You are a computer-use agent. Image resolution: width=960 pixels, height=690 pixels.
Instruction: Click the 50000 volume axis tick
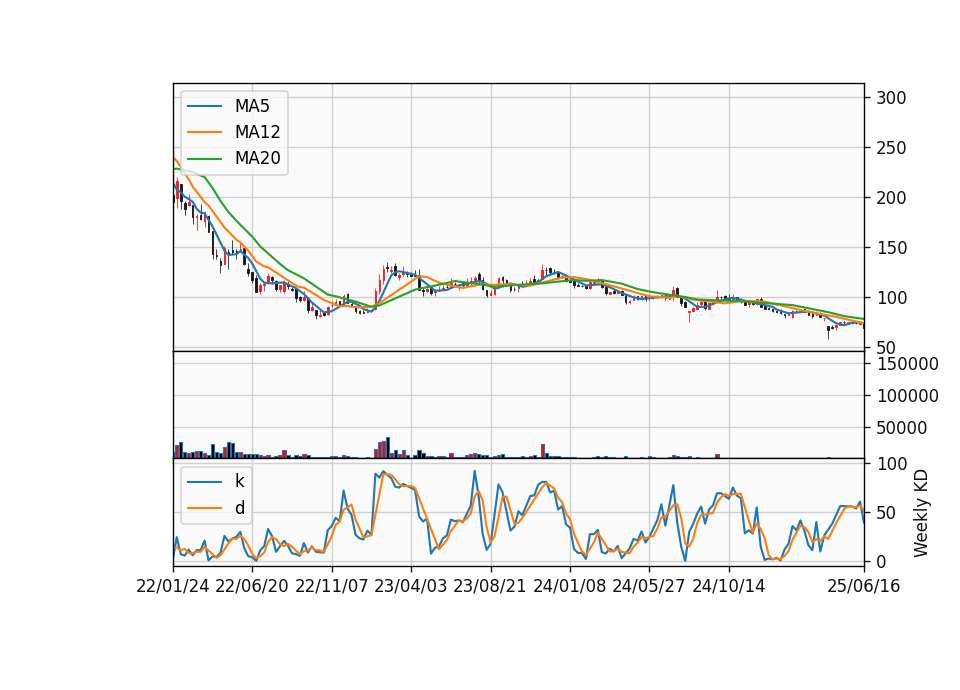coord(901,428)
